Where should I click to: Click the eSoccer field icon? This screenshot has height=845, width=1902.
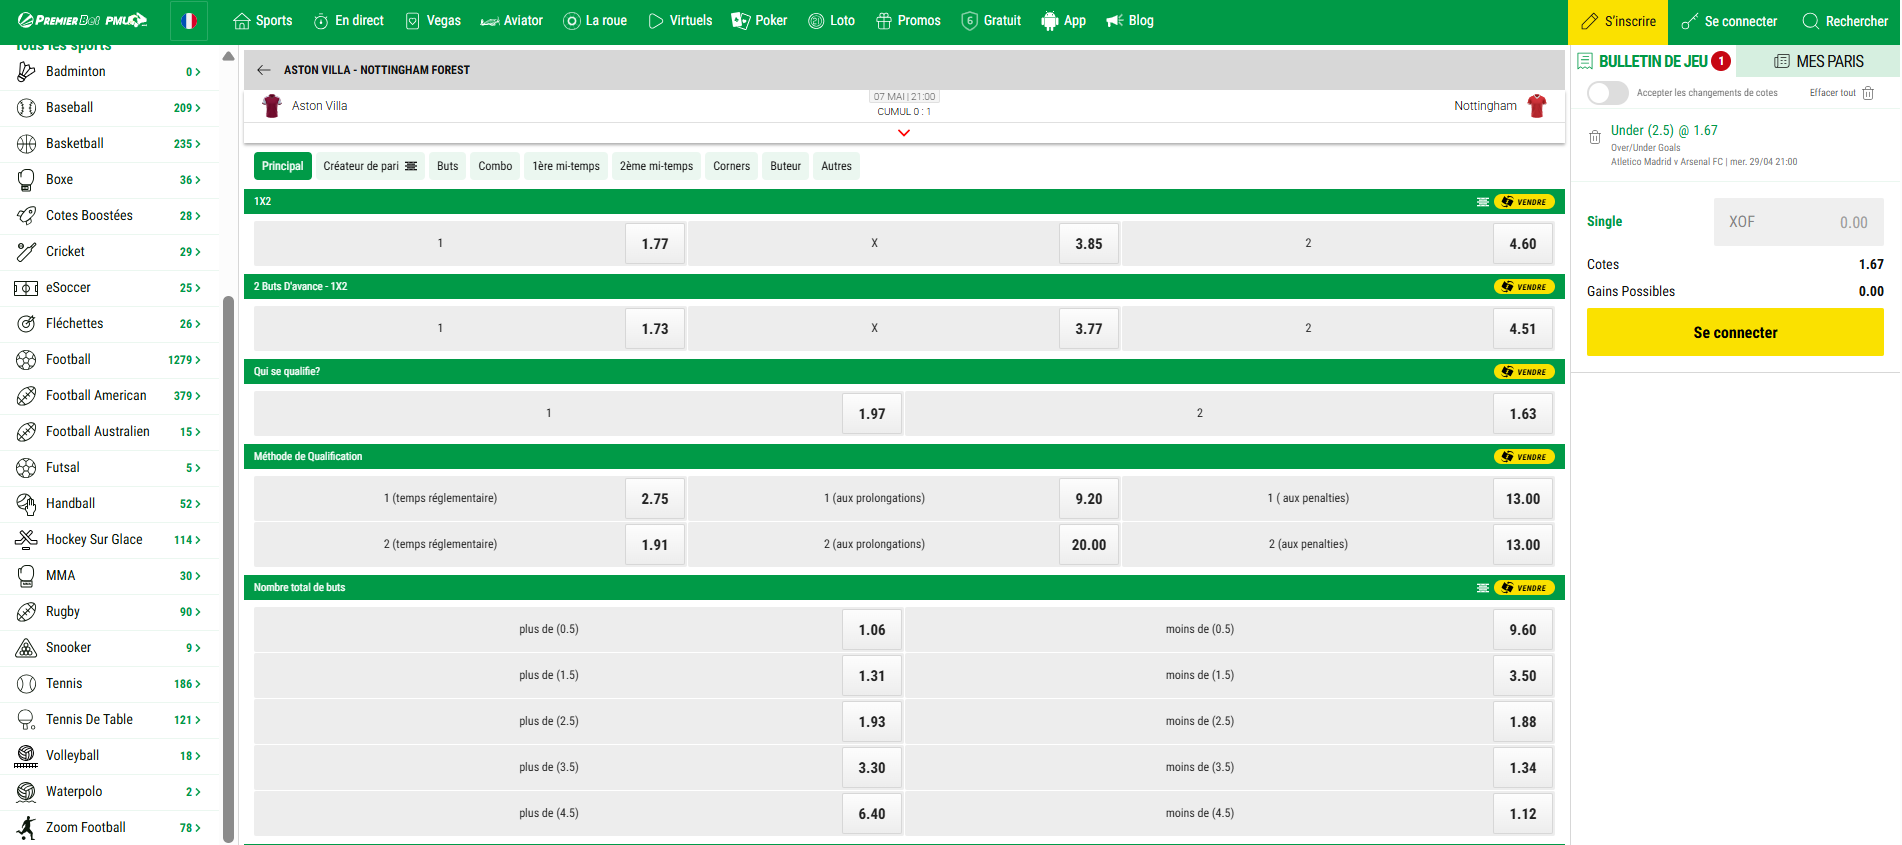point(26,287)
